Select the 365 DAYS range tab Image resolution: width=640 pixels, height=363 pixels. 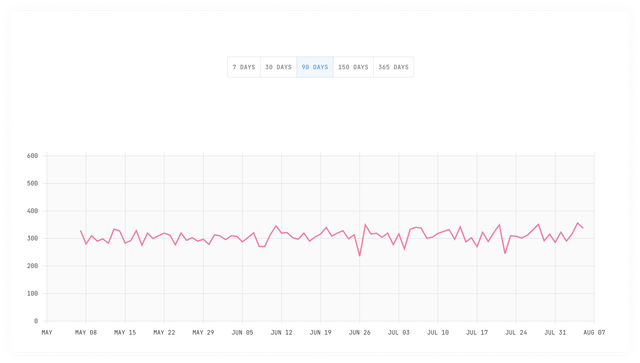pos(393,67)
